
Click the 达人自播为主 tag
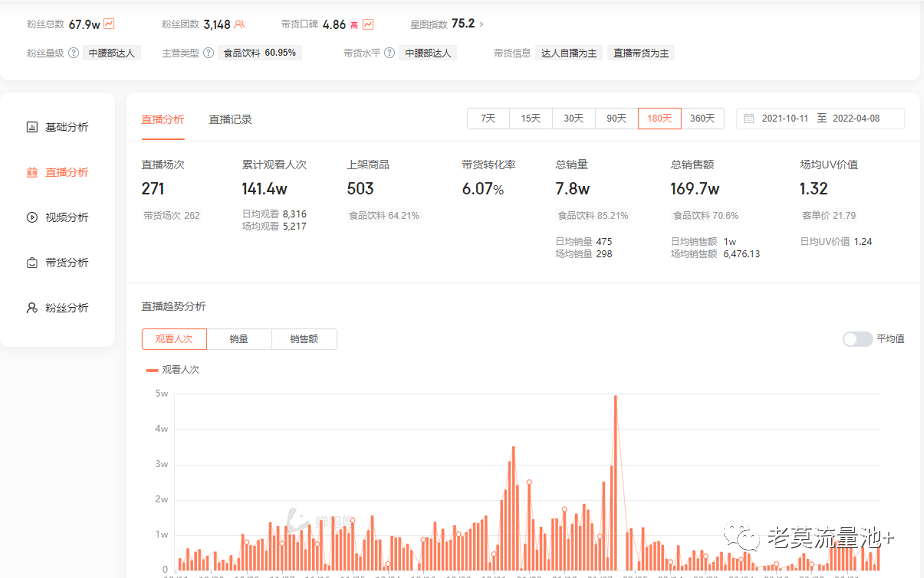click(x=568, y=53)
